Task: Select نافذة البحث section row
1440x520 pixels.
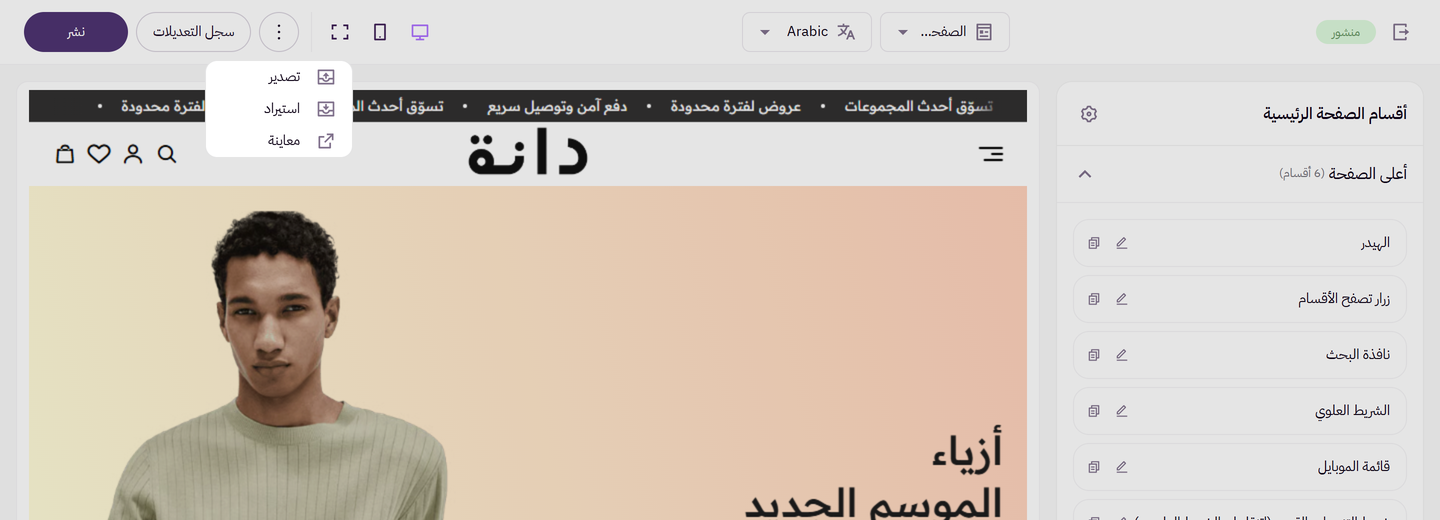Action: point(1240,355)
